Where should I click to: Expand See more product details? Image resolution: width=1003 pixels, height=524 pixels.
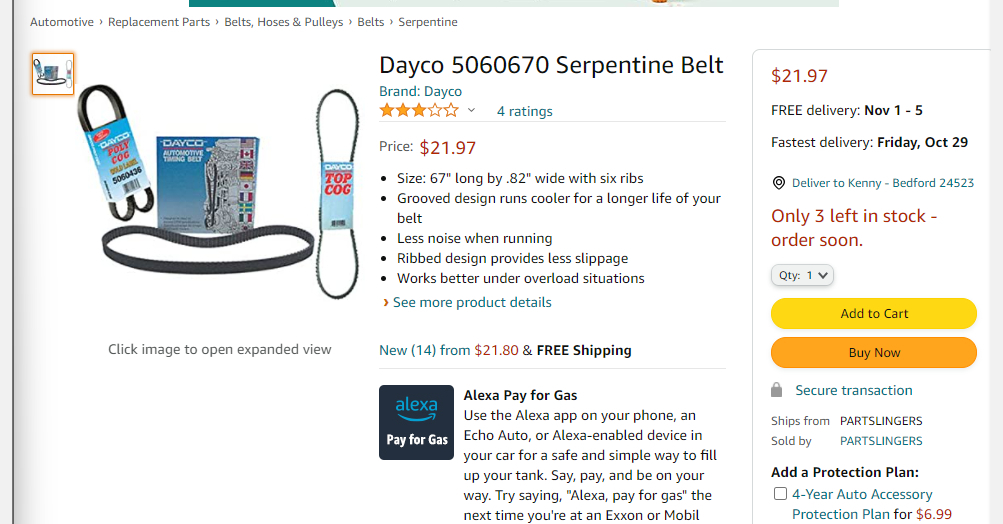click(x=471, y=302)
